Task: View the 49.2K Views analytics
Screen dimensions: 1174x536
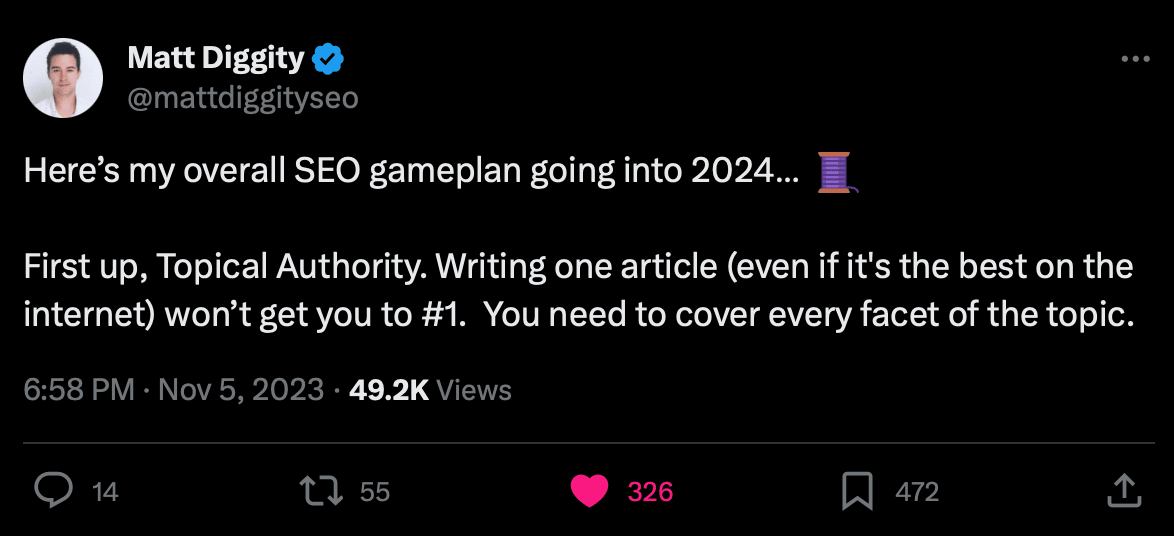Action: tap(430, 390)
